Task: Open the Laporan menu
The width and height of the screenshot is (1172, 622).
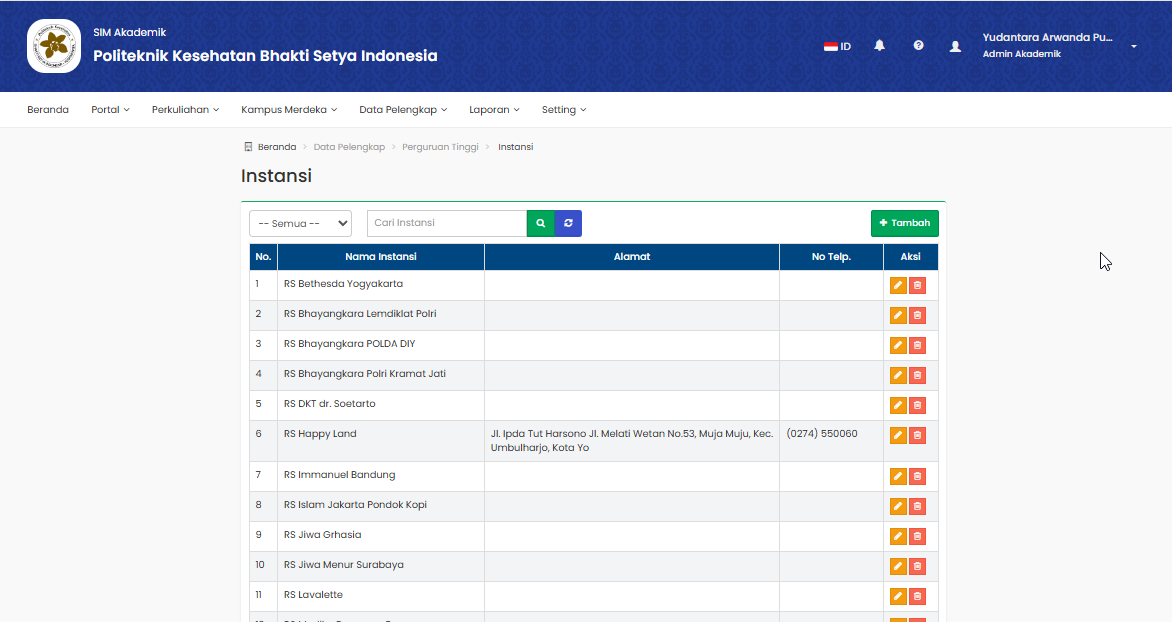Action: point(494,110)
